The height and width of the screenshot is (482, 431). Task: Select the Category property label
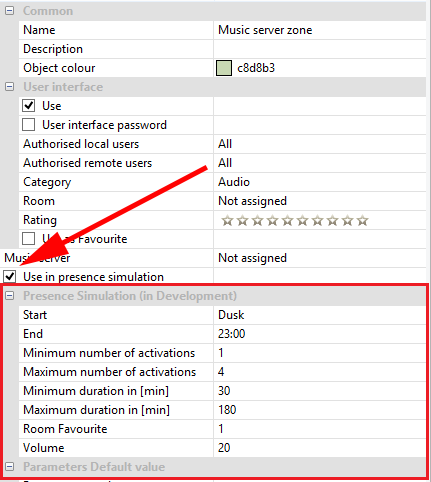point(47,182)
